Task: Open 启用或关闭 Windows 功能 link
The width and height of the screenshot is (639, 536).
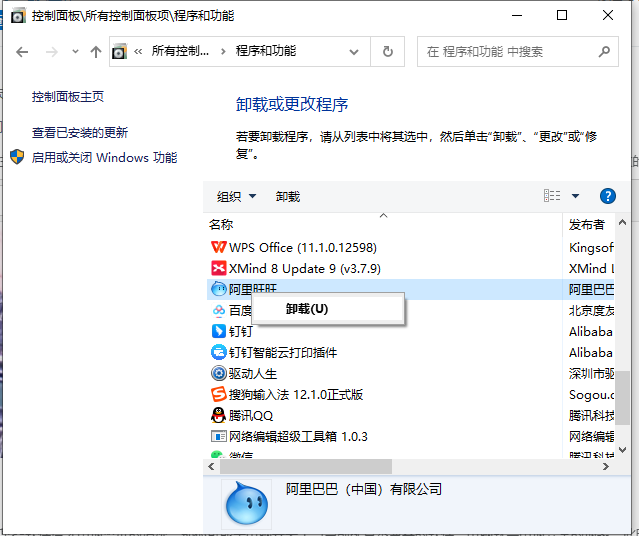Action: pos(104,157)
